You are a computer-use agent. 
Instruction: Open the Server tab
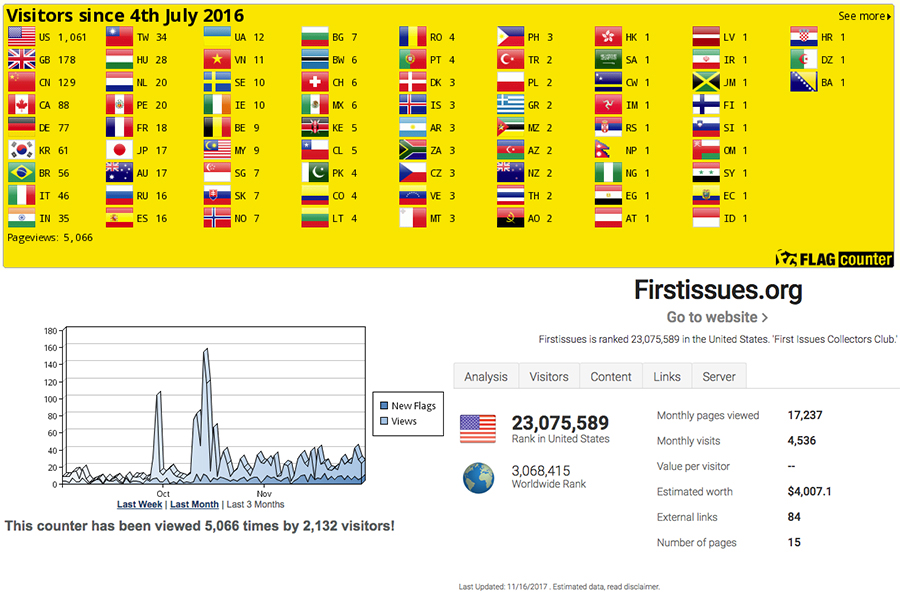[x=719, y=377]
